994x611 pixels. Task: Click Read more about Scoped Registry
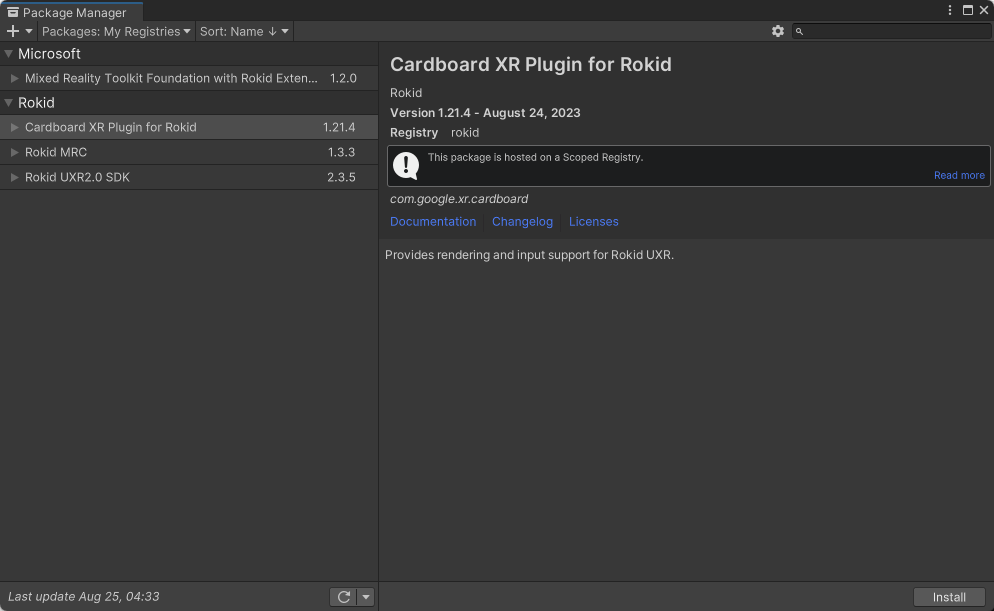pos(959,176)
